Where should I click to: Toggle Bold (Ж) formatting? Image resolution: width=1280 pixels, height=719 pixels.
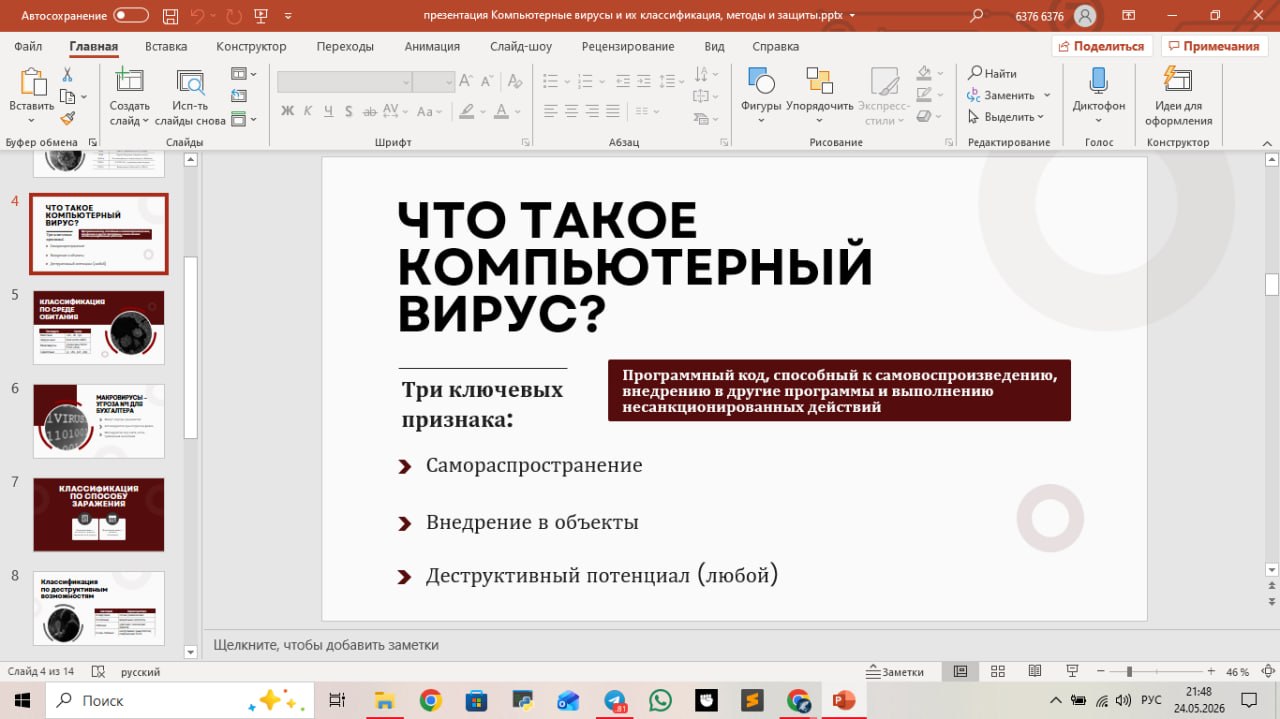click(x=288, y=111)
